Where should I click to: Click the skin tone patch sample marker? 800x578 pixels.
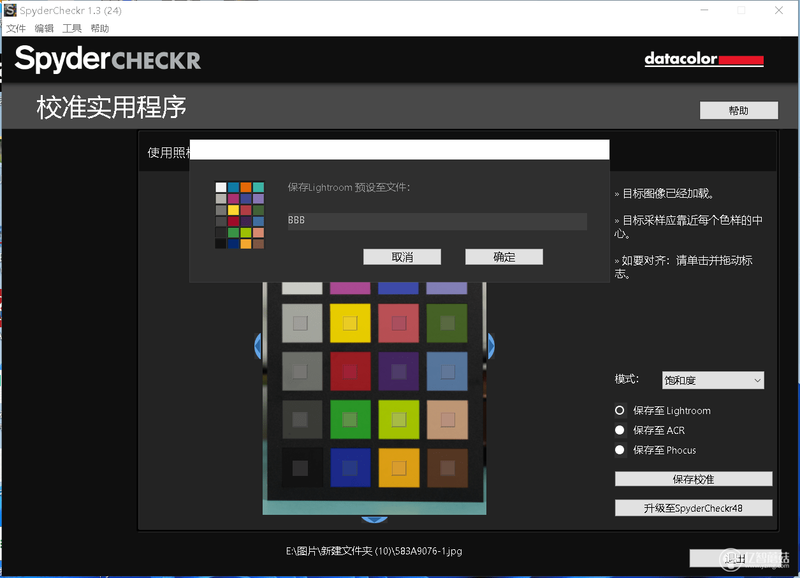click(447, 419)
